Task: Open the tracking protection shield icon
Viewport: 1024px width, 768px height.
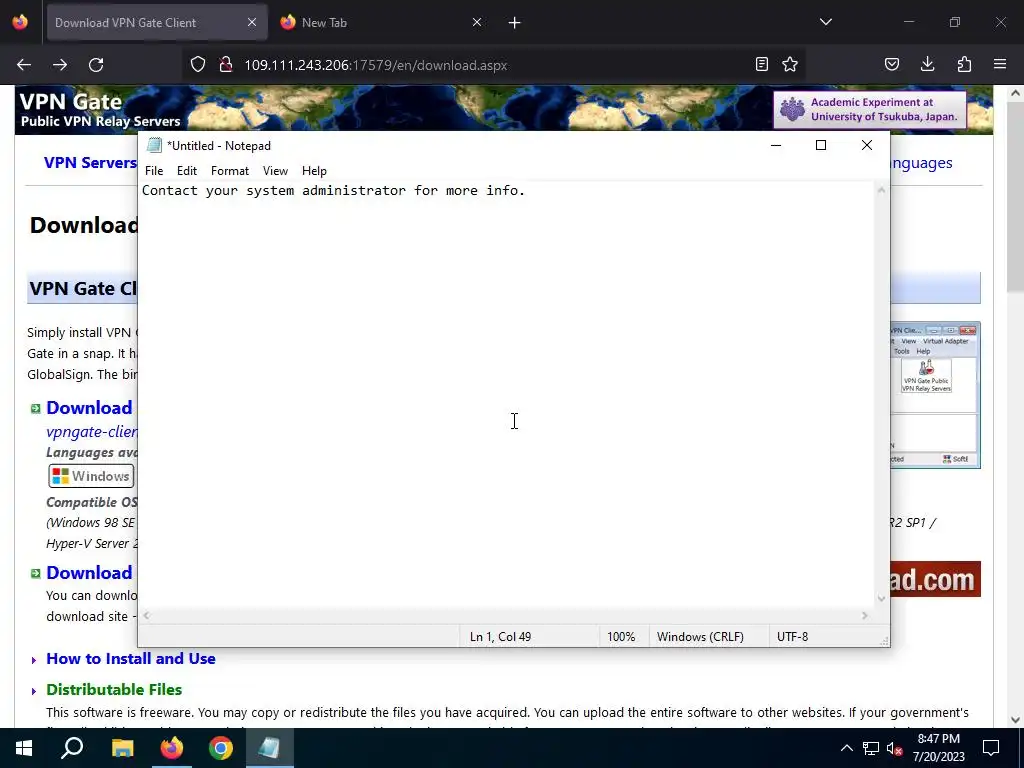Action: click(198, 64)
